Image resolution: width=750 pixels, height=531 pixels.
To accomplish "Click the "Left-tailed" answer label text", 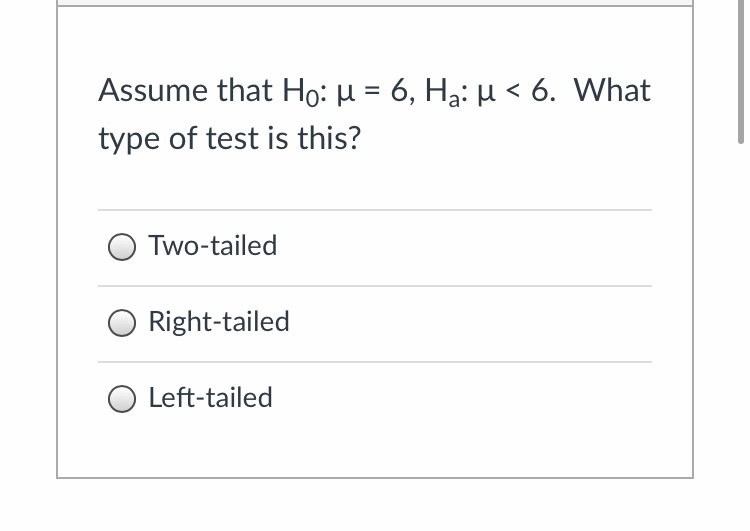I will 210,397.
